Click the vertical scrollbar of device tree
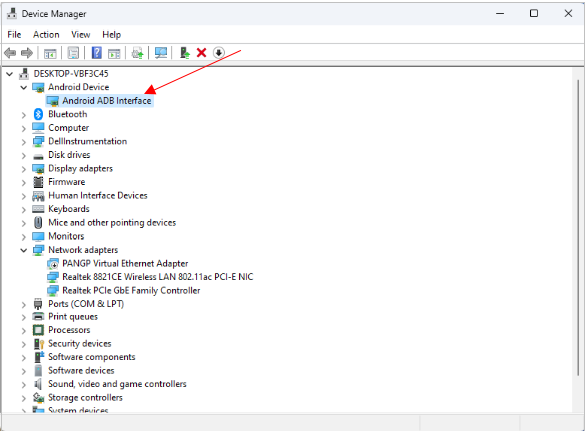The width and height of the screenshot is (587, 431). pos(578,240)
